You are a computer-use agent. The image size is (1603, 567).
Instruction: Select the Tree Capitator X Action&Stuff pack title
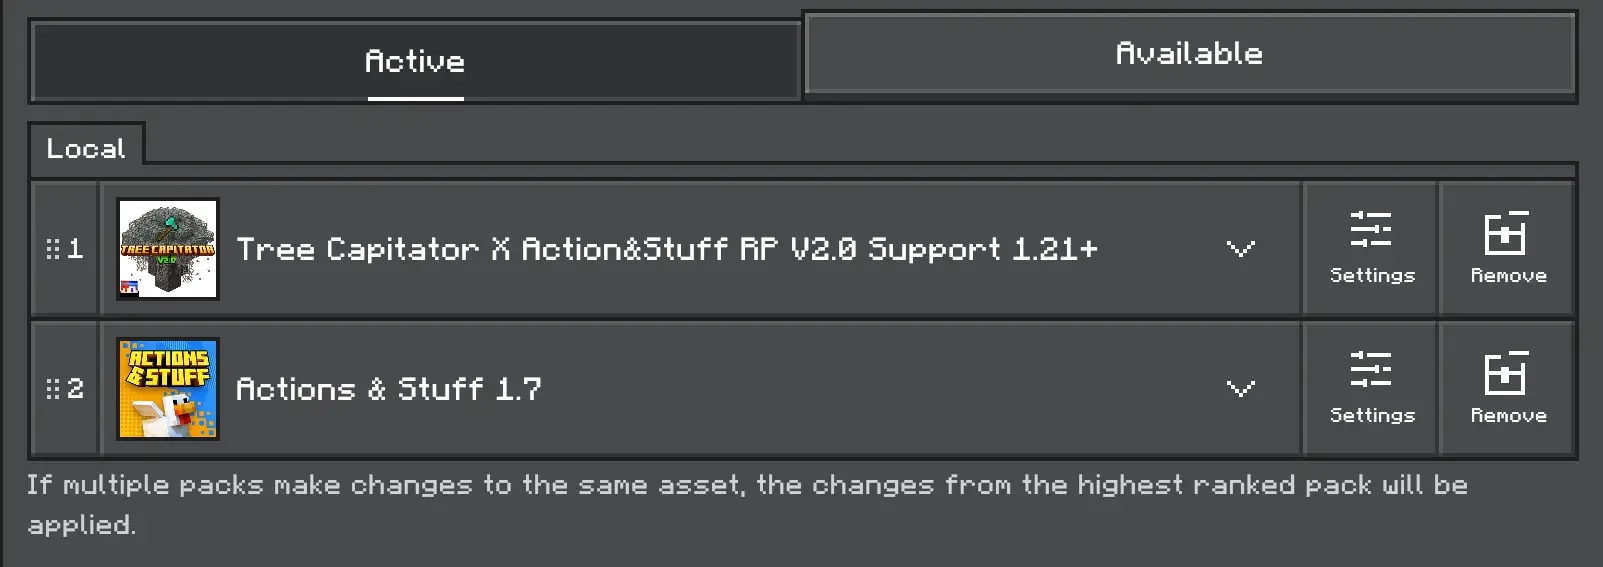coord(666,249)
